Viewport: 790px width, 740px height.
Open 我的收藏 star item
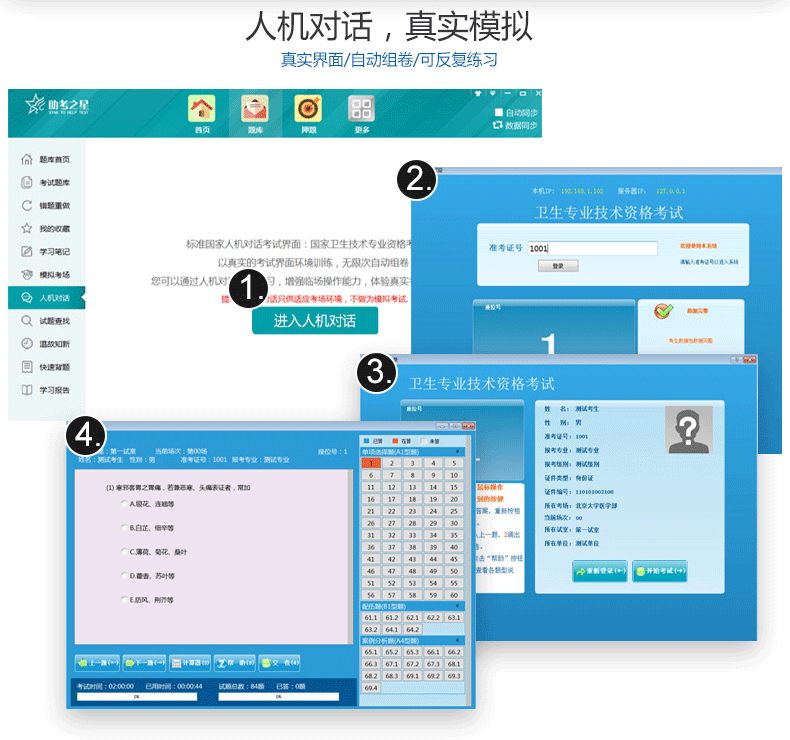pyautogui.click(x=46, y=229)
